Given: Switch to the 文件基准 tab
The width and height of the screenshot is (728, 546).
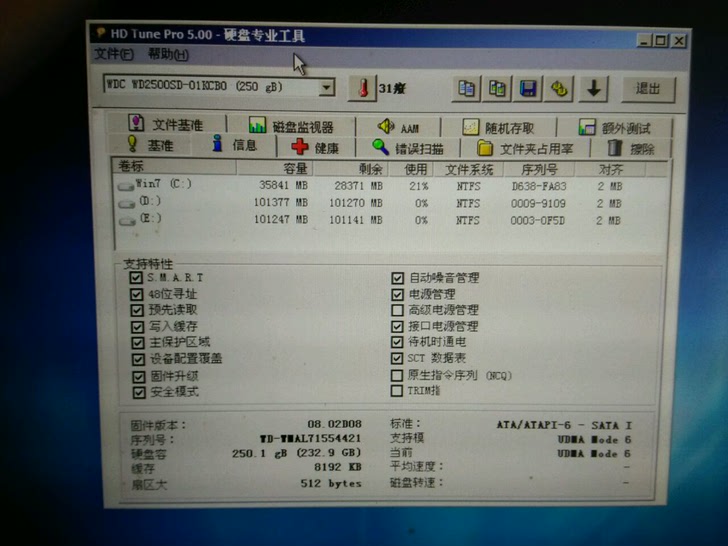Looking at the screenshot, I should click(x=166, y=124).
